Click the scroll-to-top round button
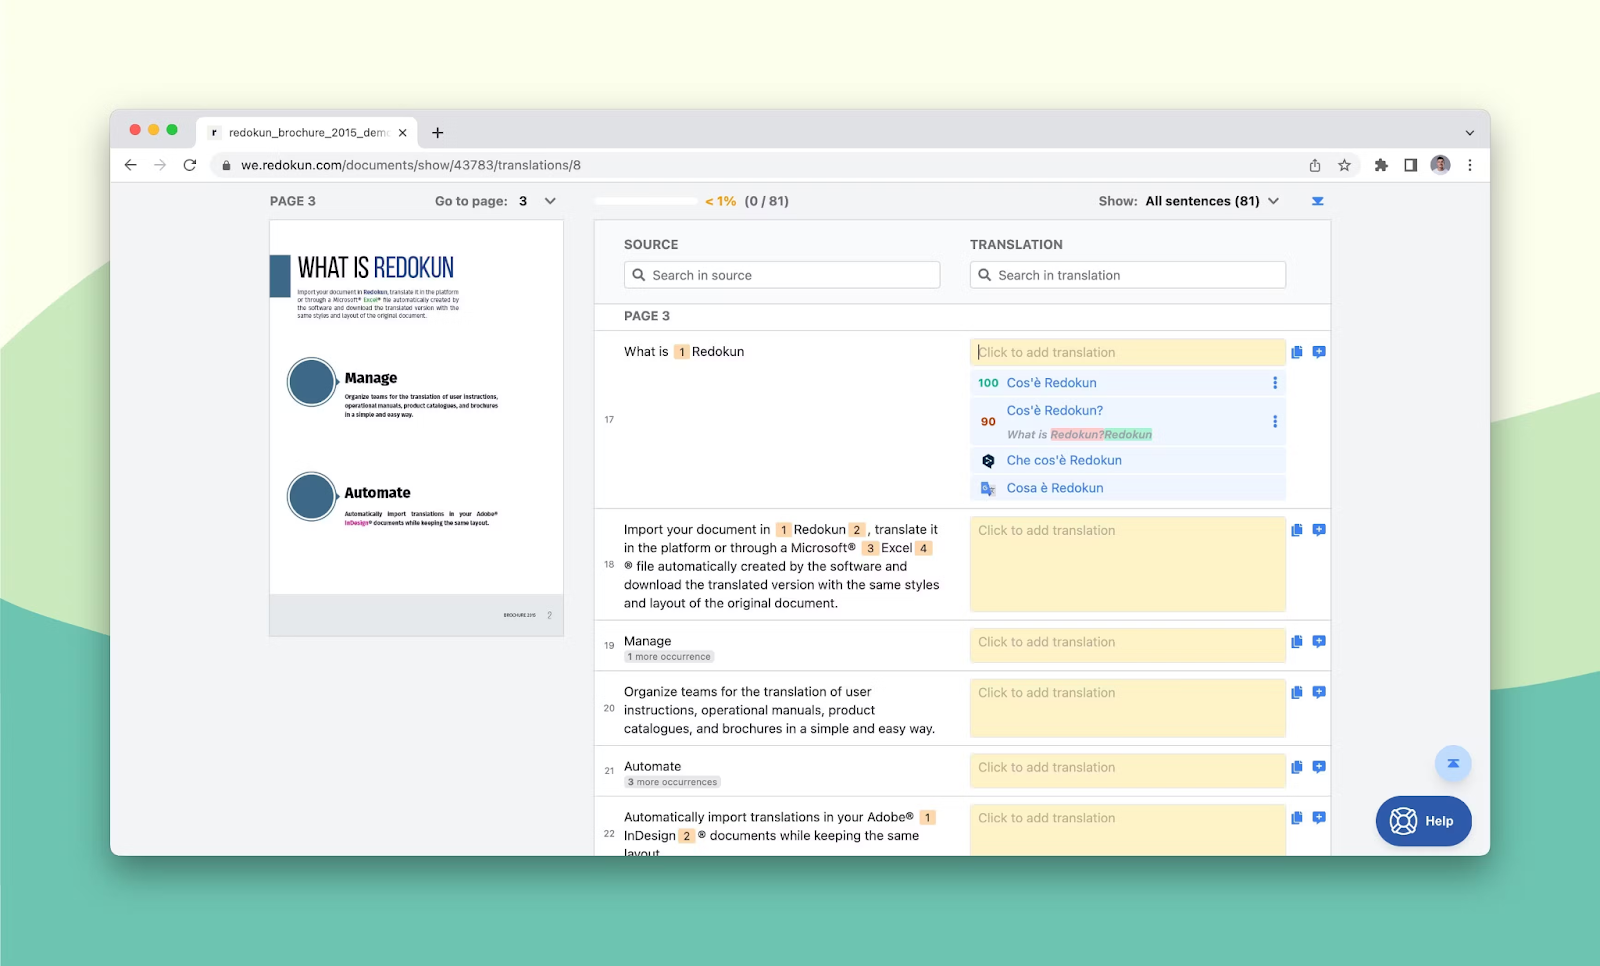This screenshot has height=966, width=1600. [1452, 764]
